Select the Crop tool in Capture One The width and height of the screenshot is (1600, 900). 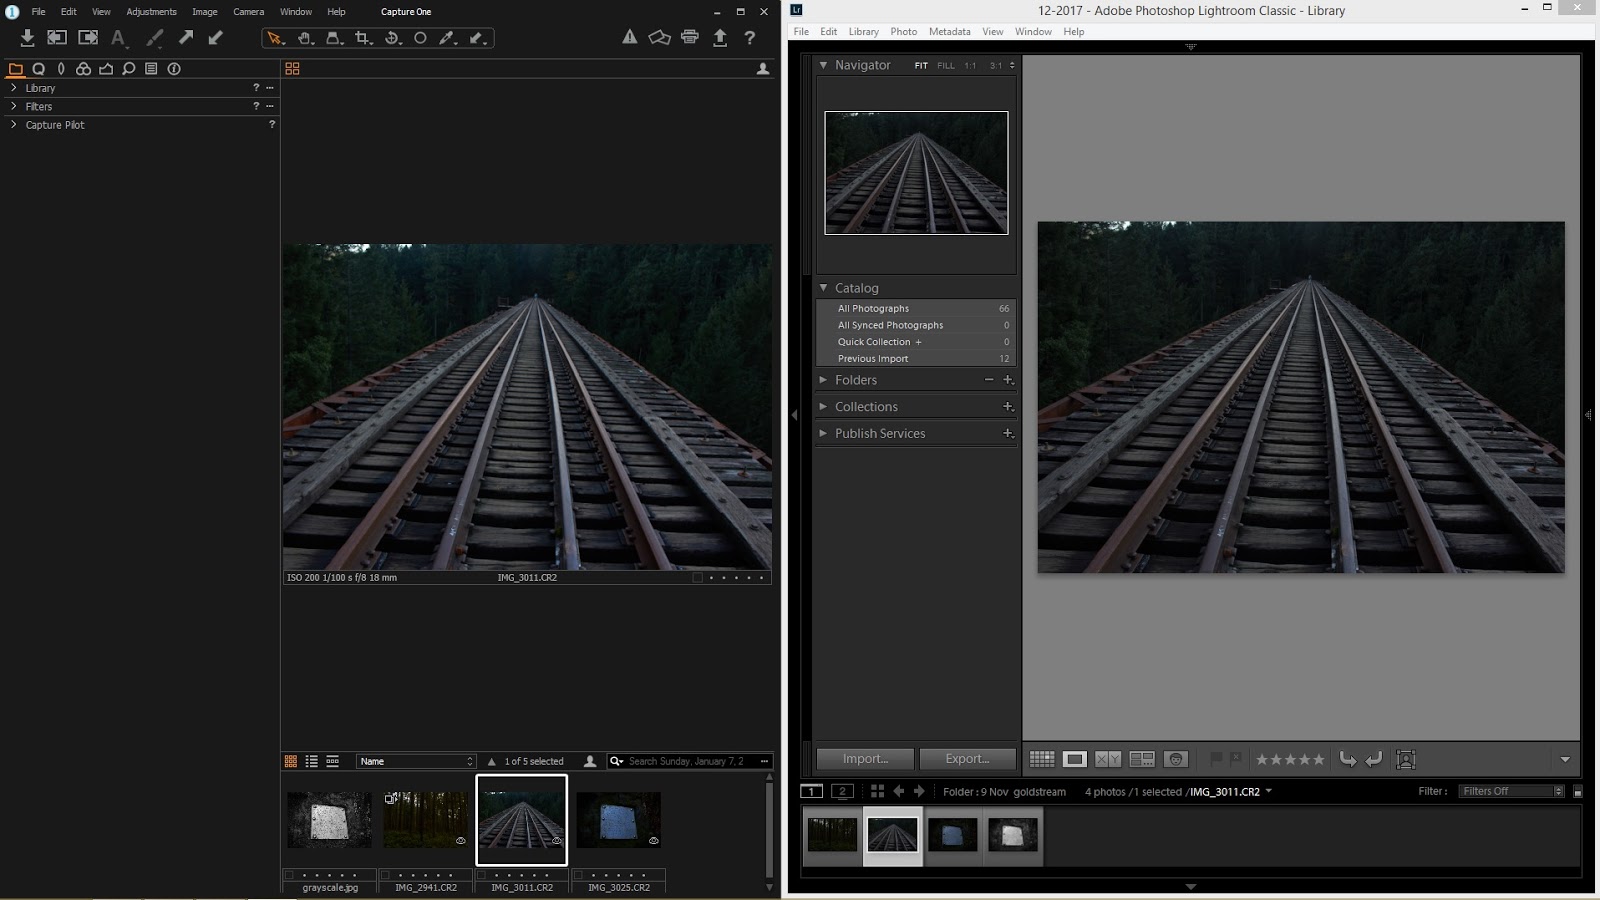364,38
